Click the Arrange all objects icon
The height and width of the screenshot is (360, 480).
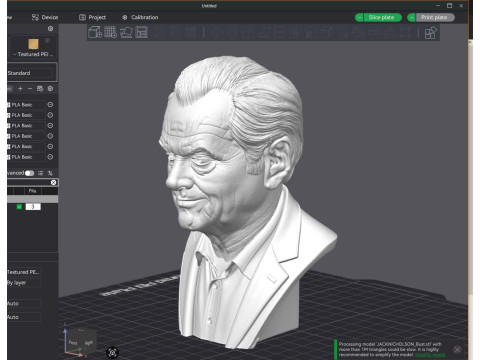point(142,32)
